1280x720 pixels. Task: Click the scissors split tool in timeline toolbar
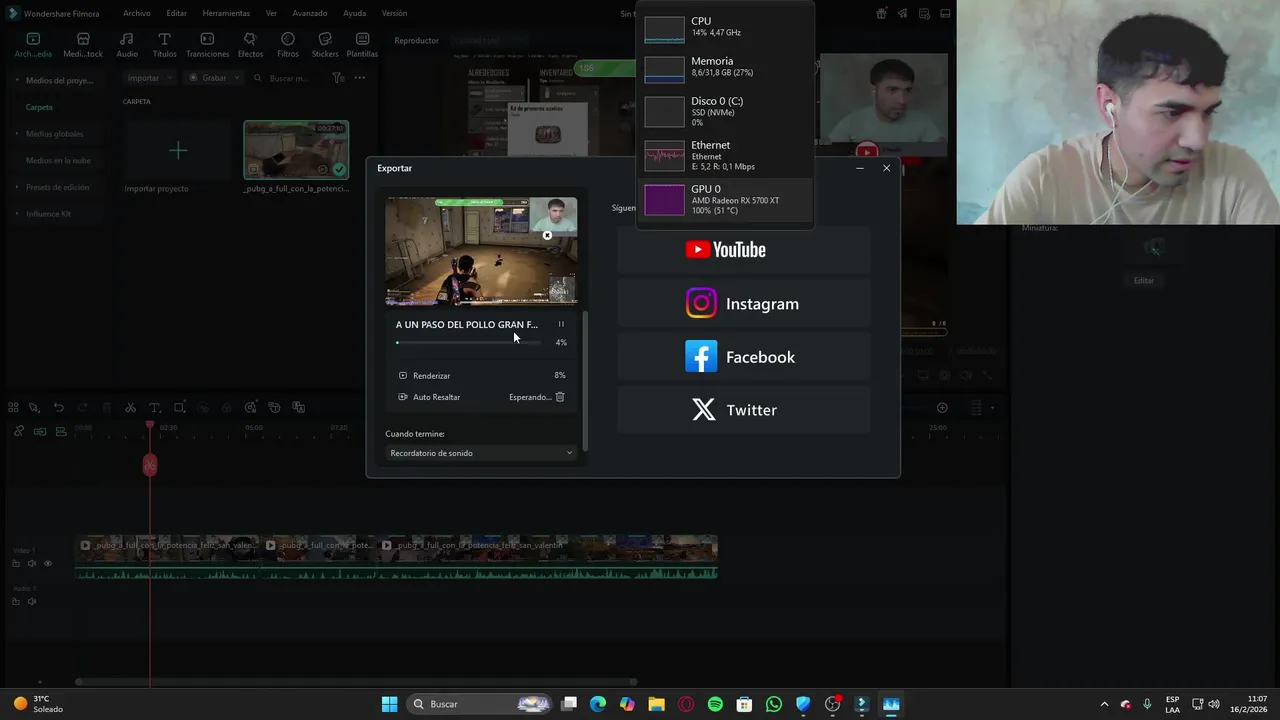point(130,408)
